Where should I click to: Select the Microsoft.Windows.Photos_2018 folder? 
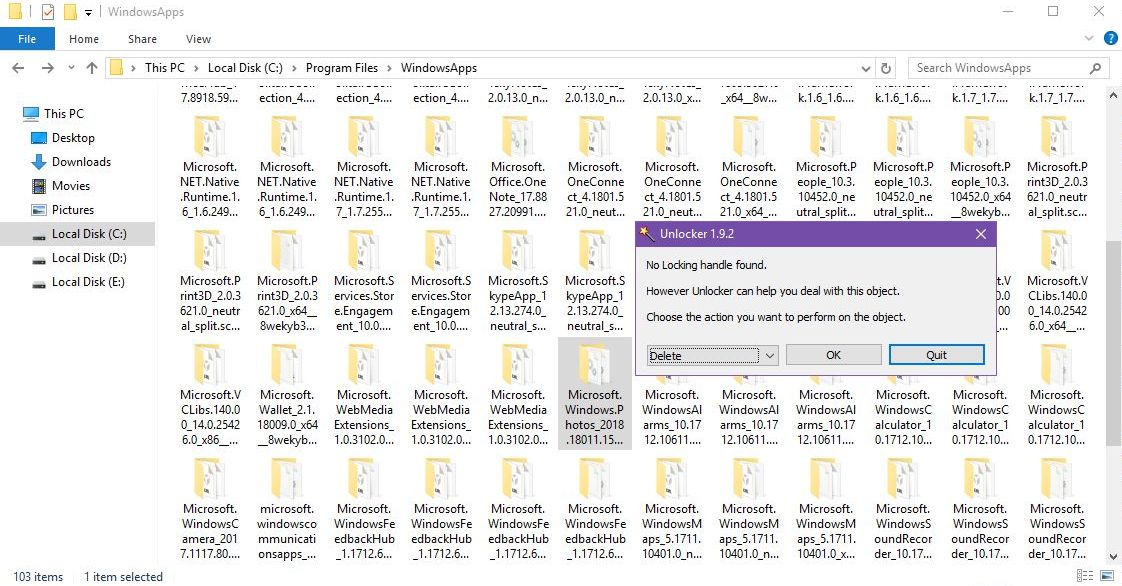594,394
